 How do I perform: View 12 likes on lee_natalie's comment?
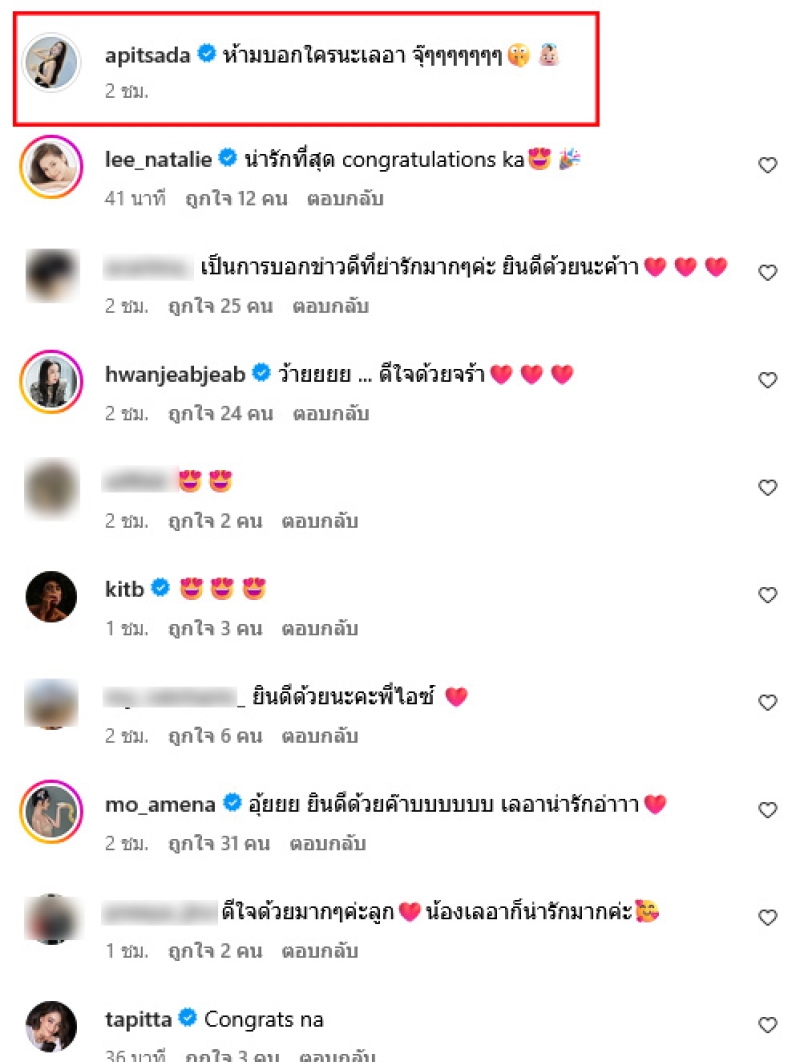click(x=236, y=198)
